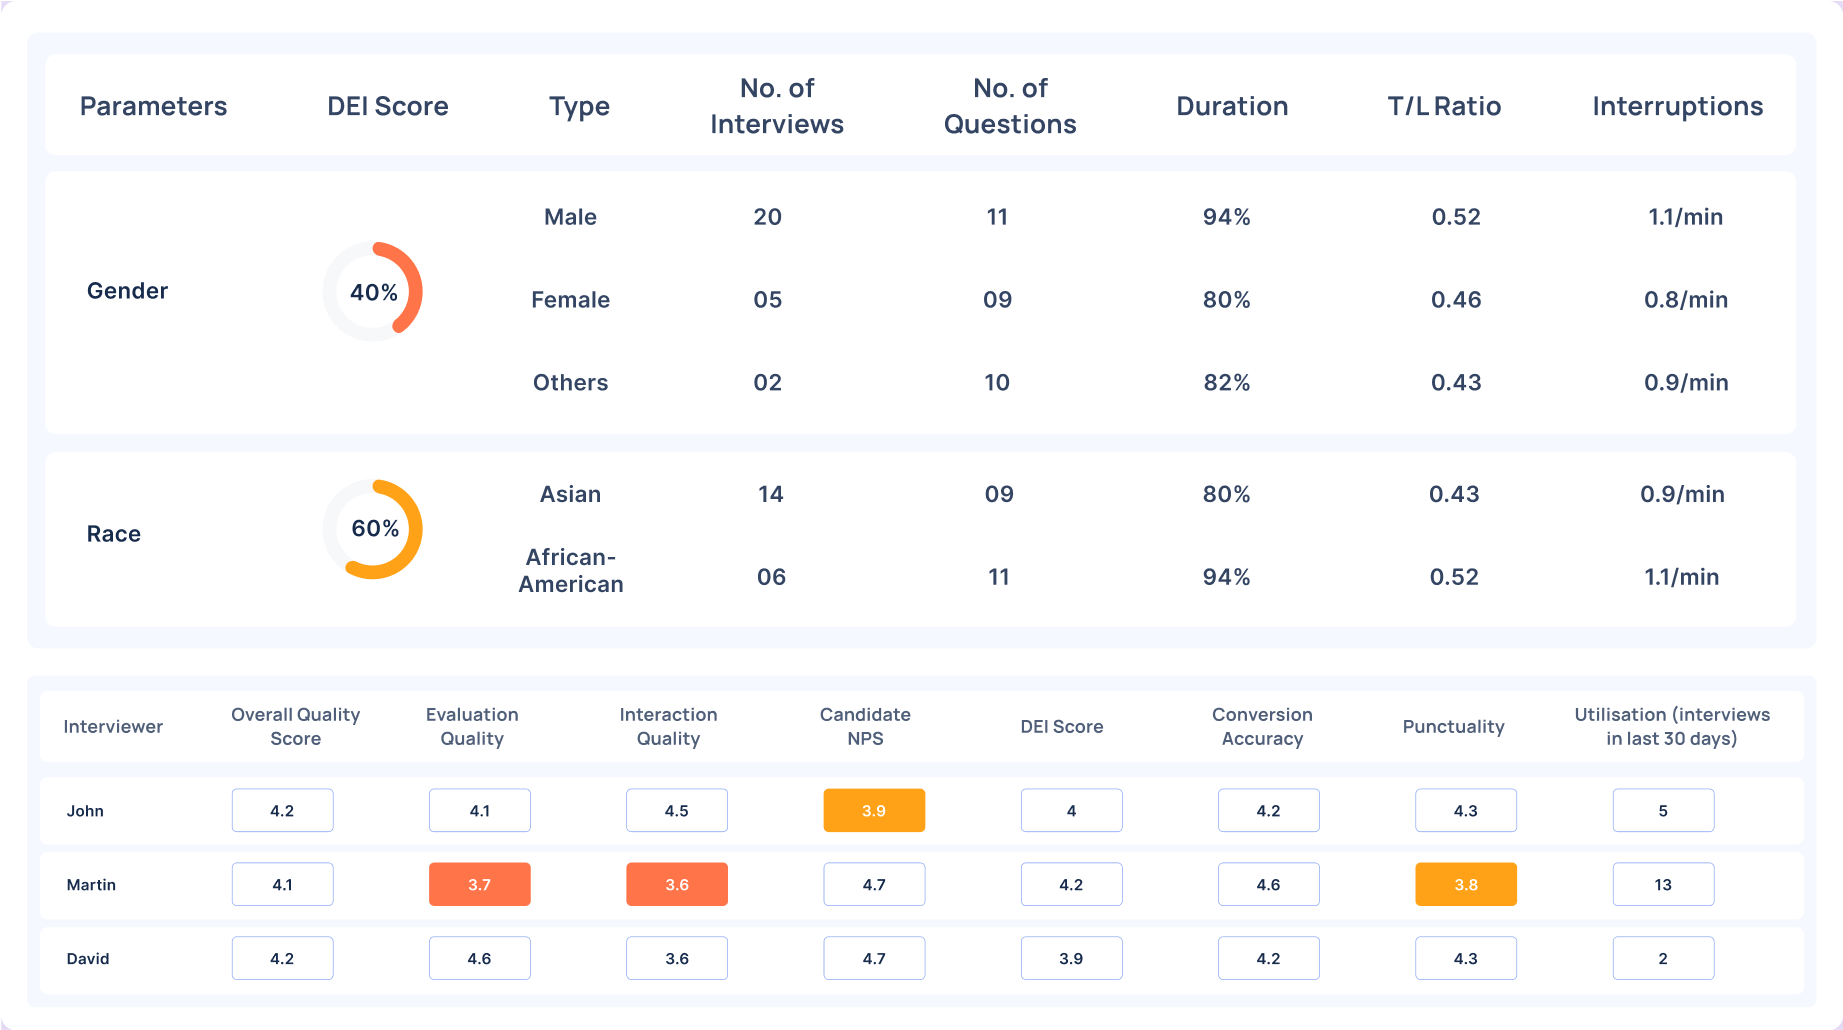Viewport: 1843px width, 1030px height.
Task: Click the Interruptions column header
Action: pyautogui.click(x=1677, y=106)
